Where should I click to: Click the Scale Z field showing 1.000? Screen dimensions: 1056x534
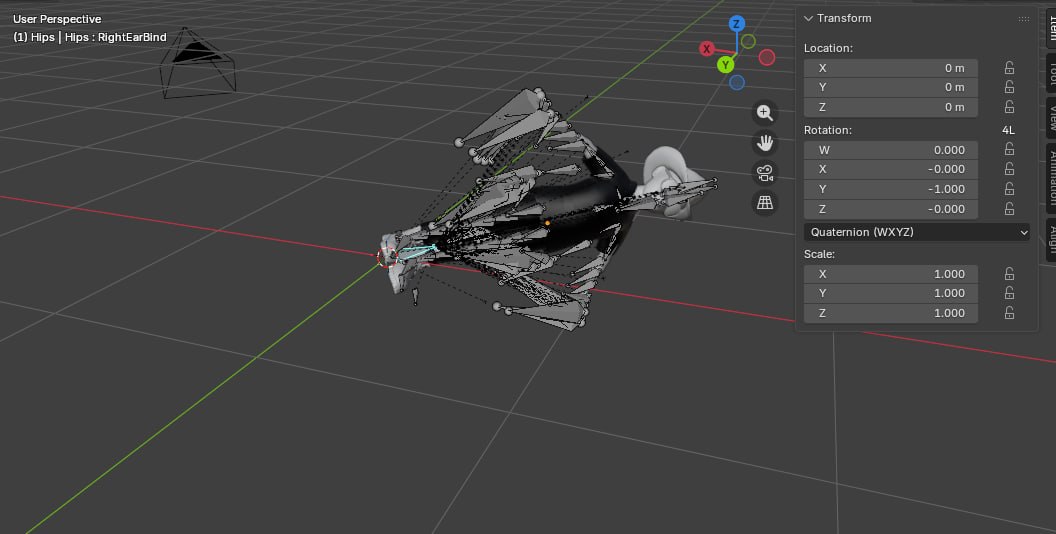point(890,313)
